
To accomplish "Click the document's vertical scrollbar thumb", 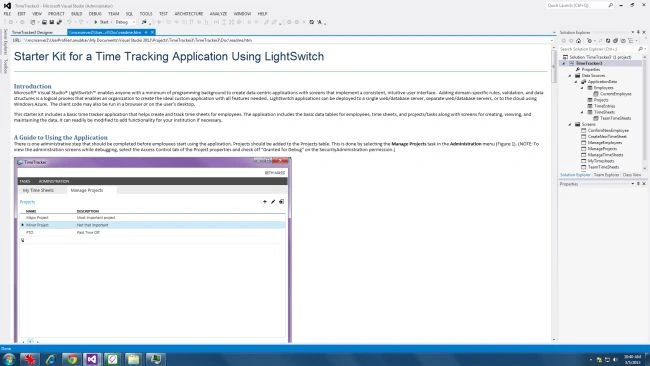I will [x=554, y=66].
